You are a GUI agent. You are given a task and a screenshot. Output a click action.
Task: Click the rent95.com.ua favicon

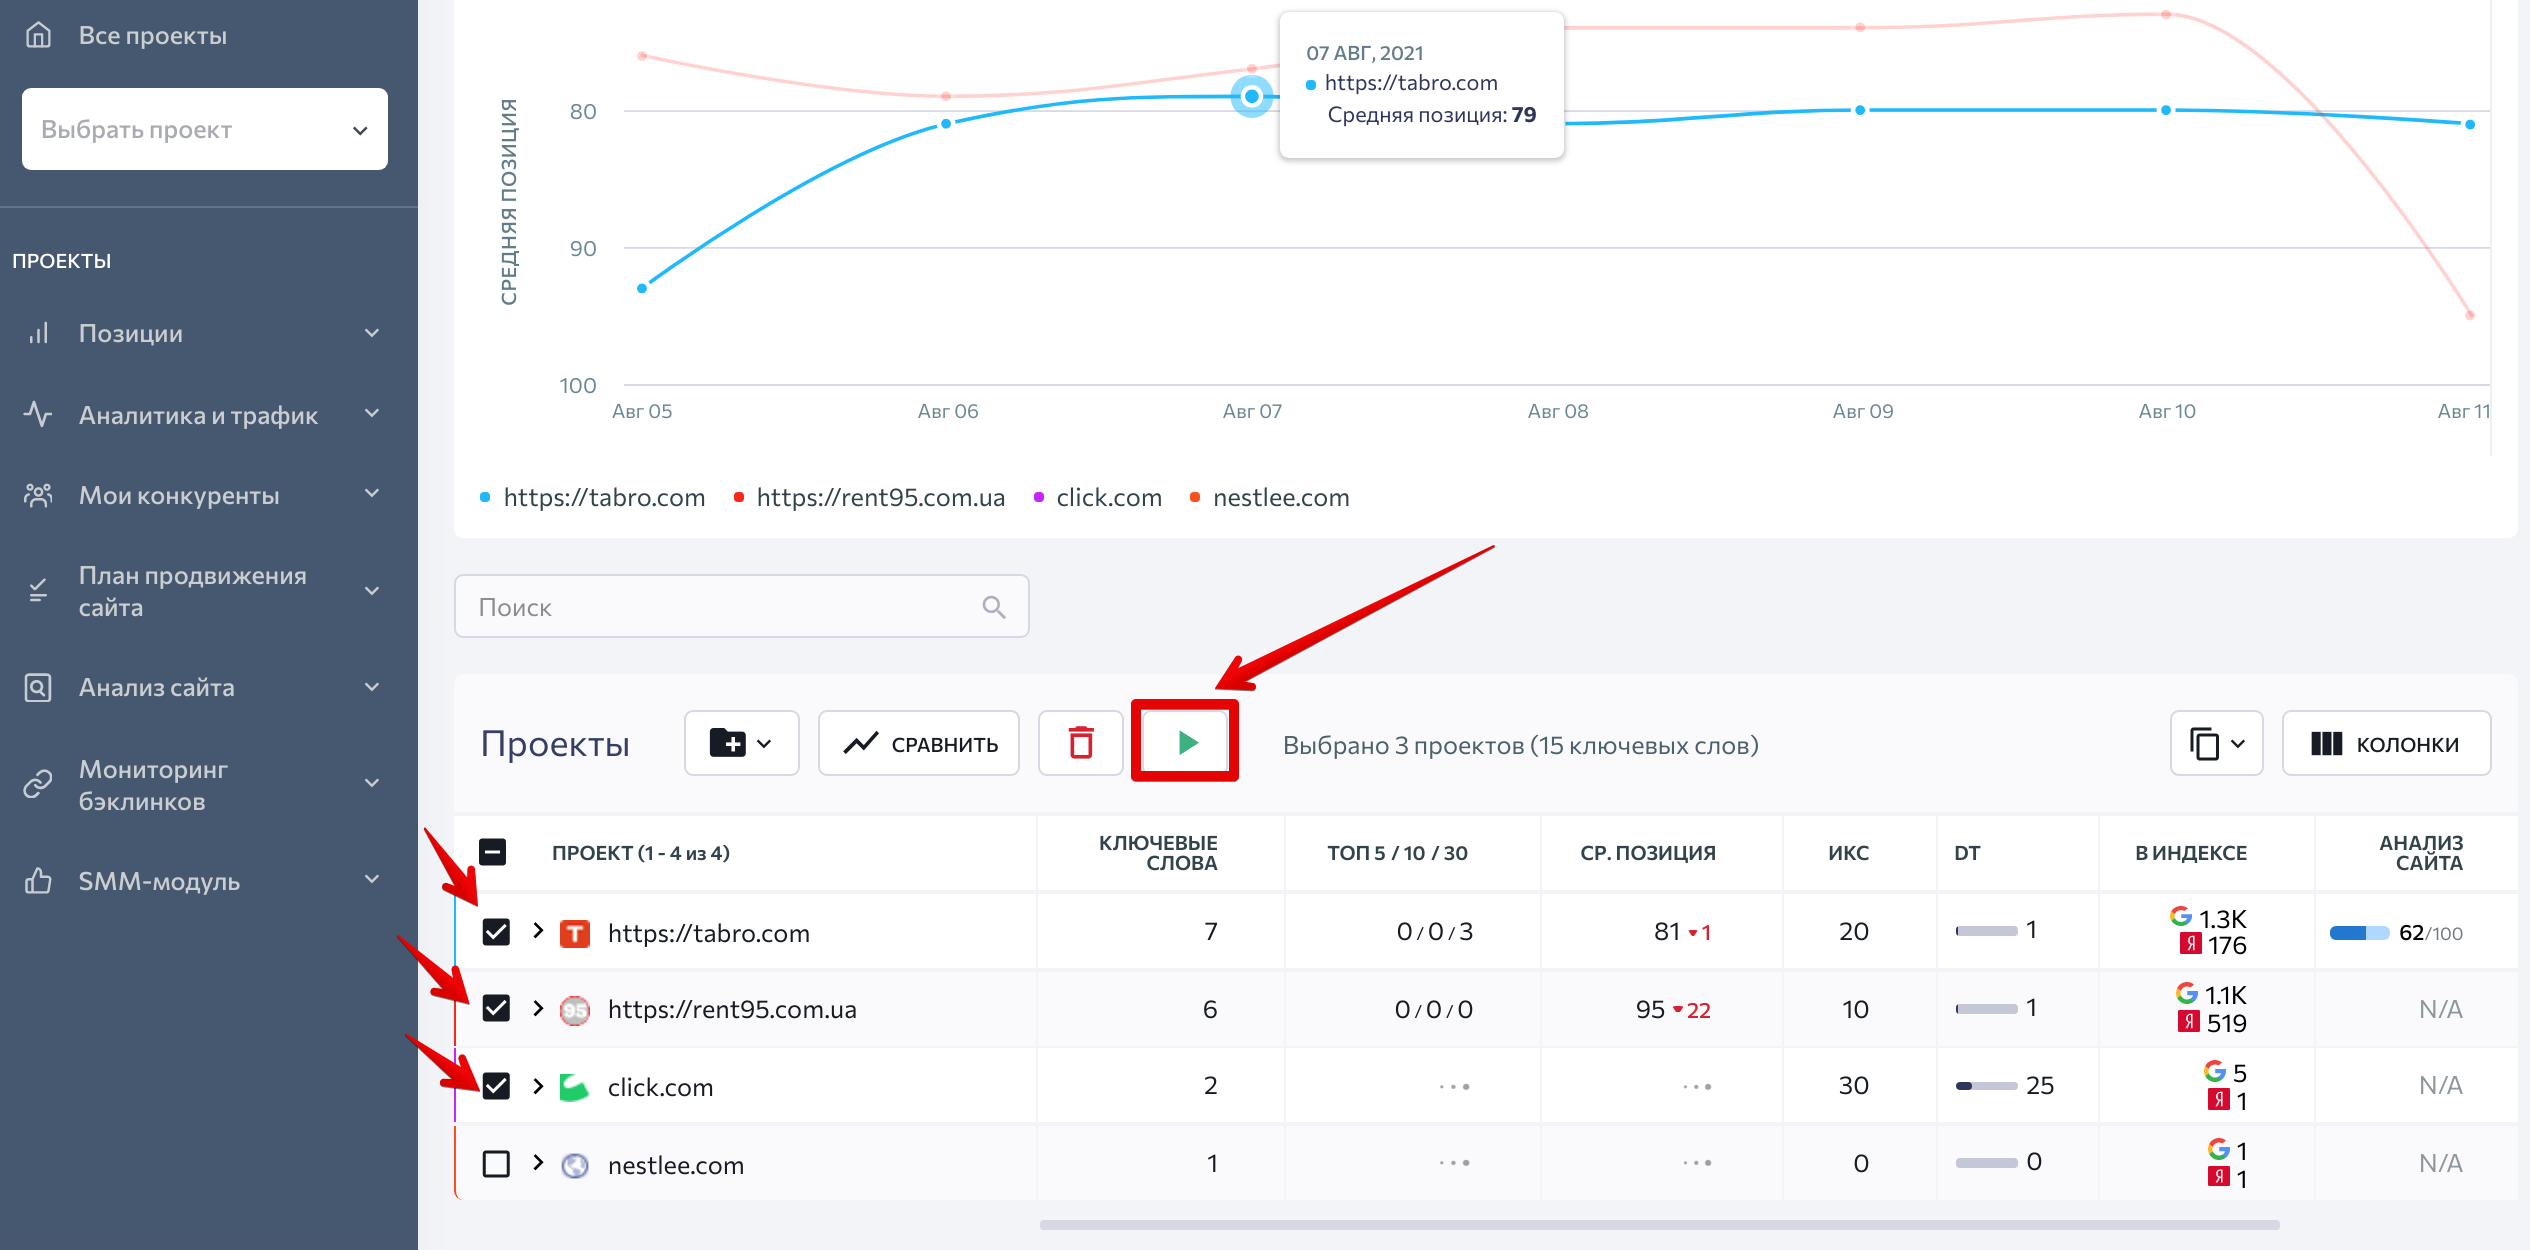574,1010
